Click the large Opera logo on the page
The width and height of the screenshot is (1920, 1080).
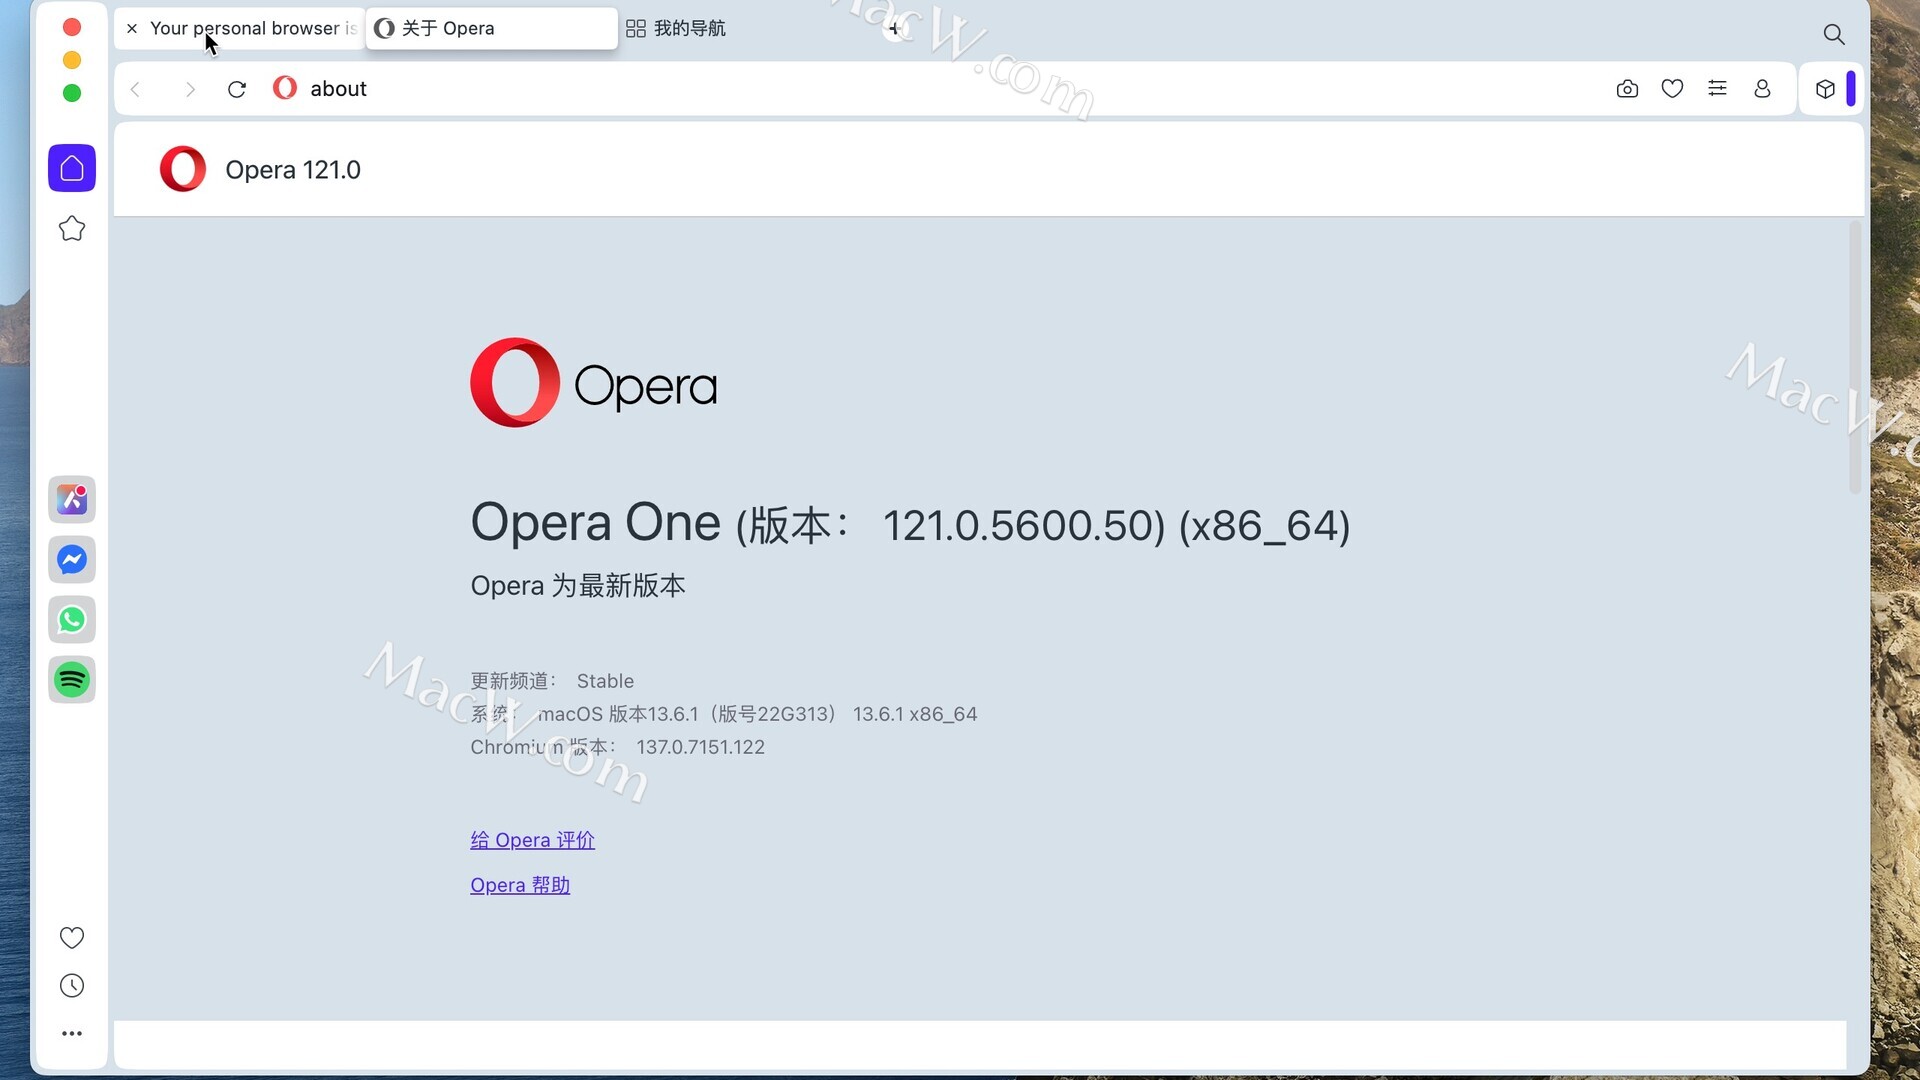(x=594, y=383)
